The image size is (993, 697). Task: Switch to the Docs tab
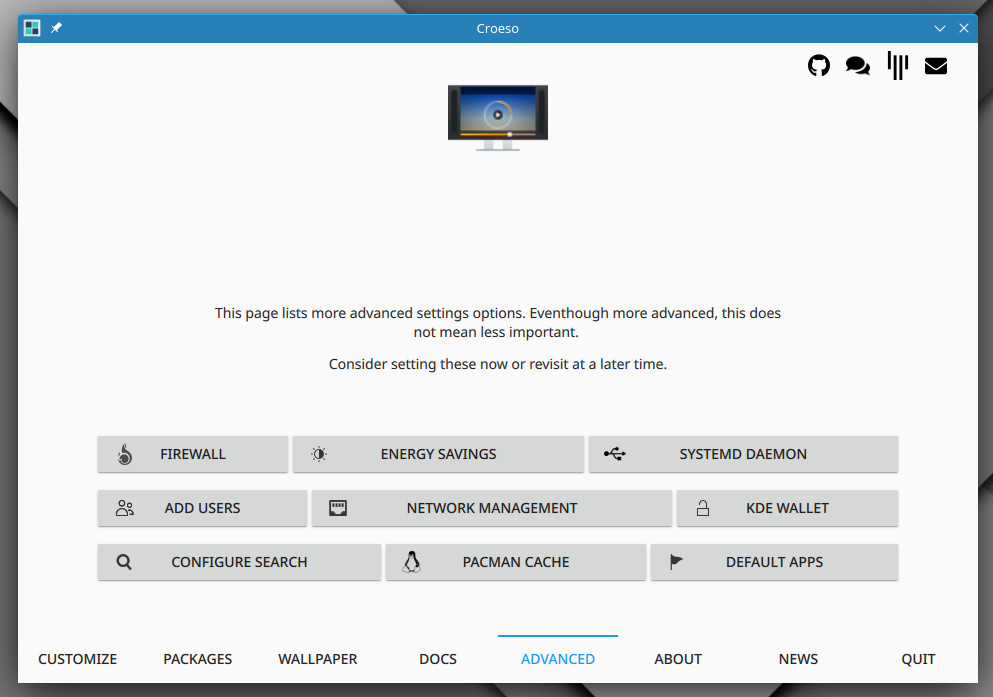coord(438,659)
